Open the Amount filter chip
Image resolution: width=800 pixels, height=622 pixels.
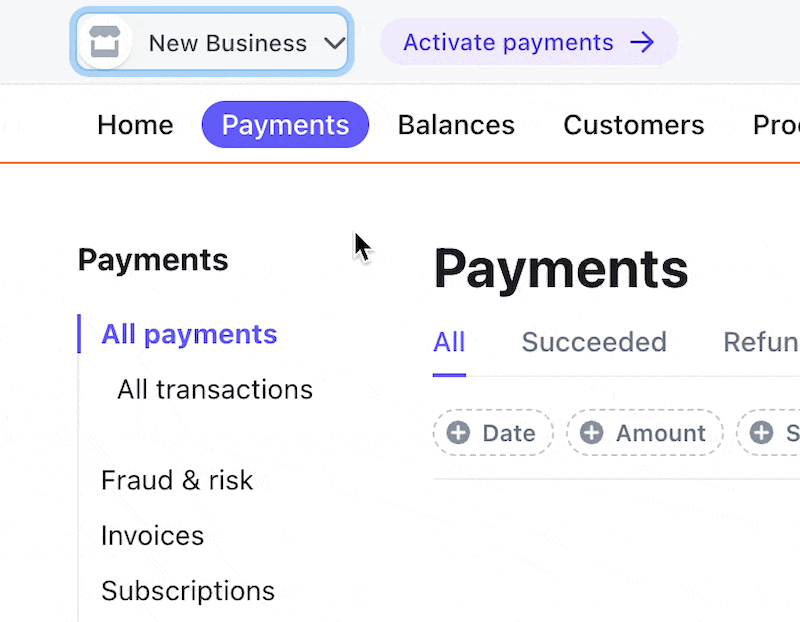[x=645, y=433]
